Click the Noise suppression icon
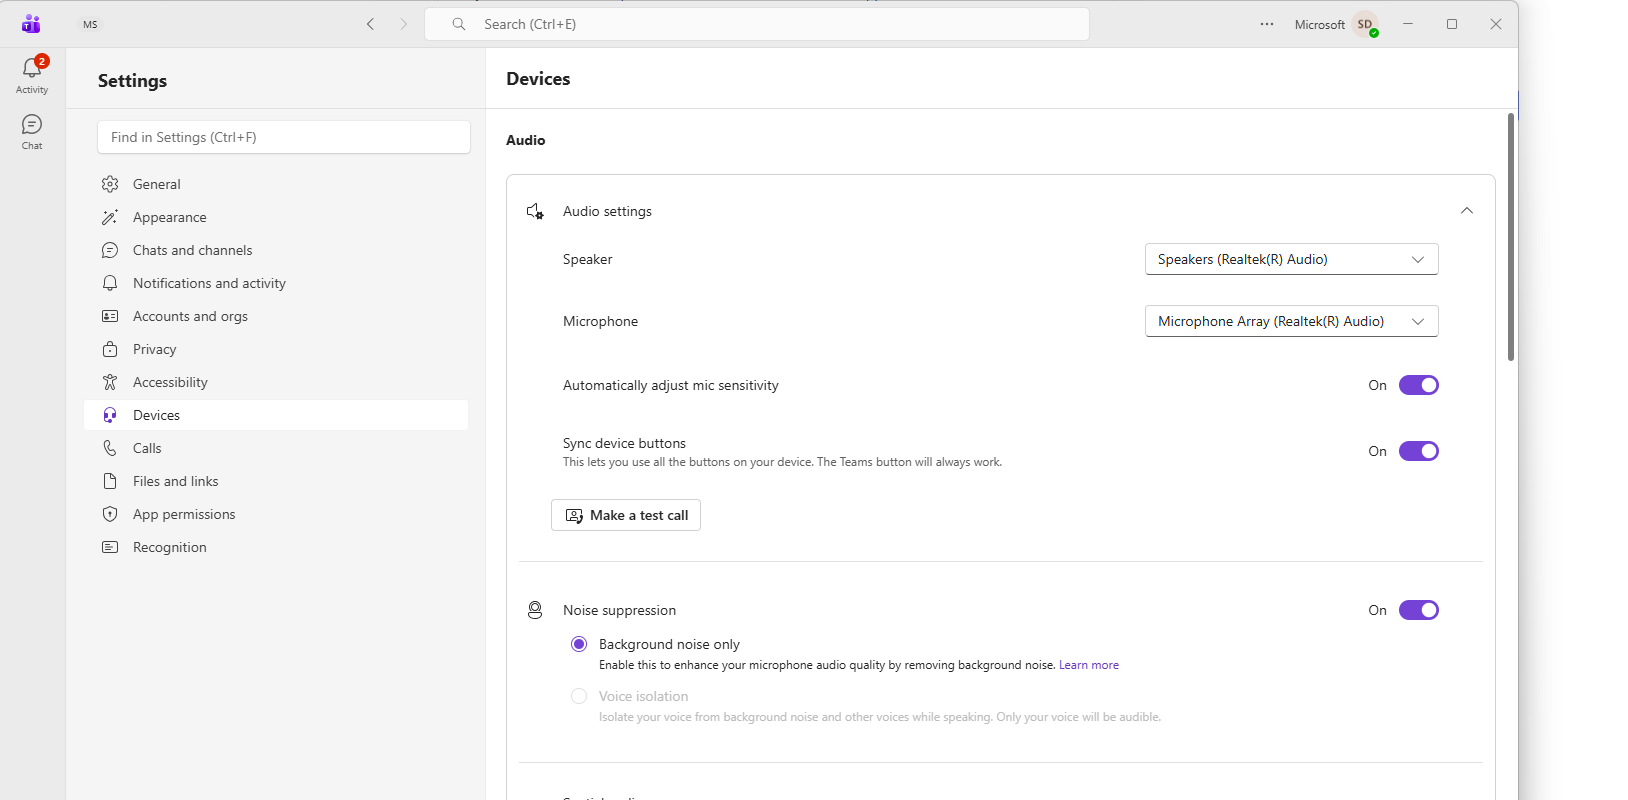Viewport: 1628px width, 800px height. (535, 610)
